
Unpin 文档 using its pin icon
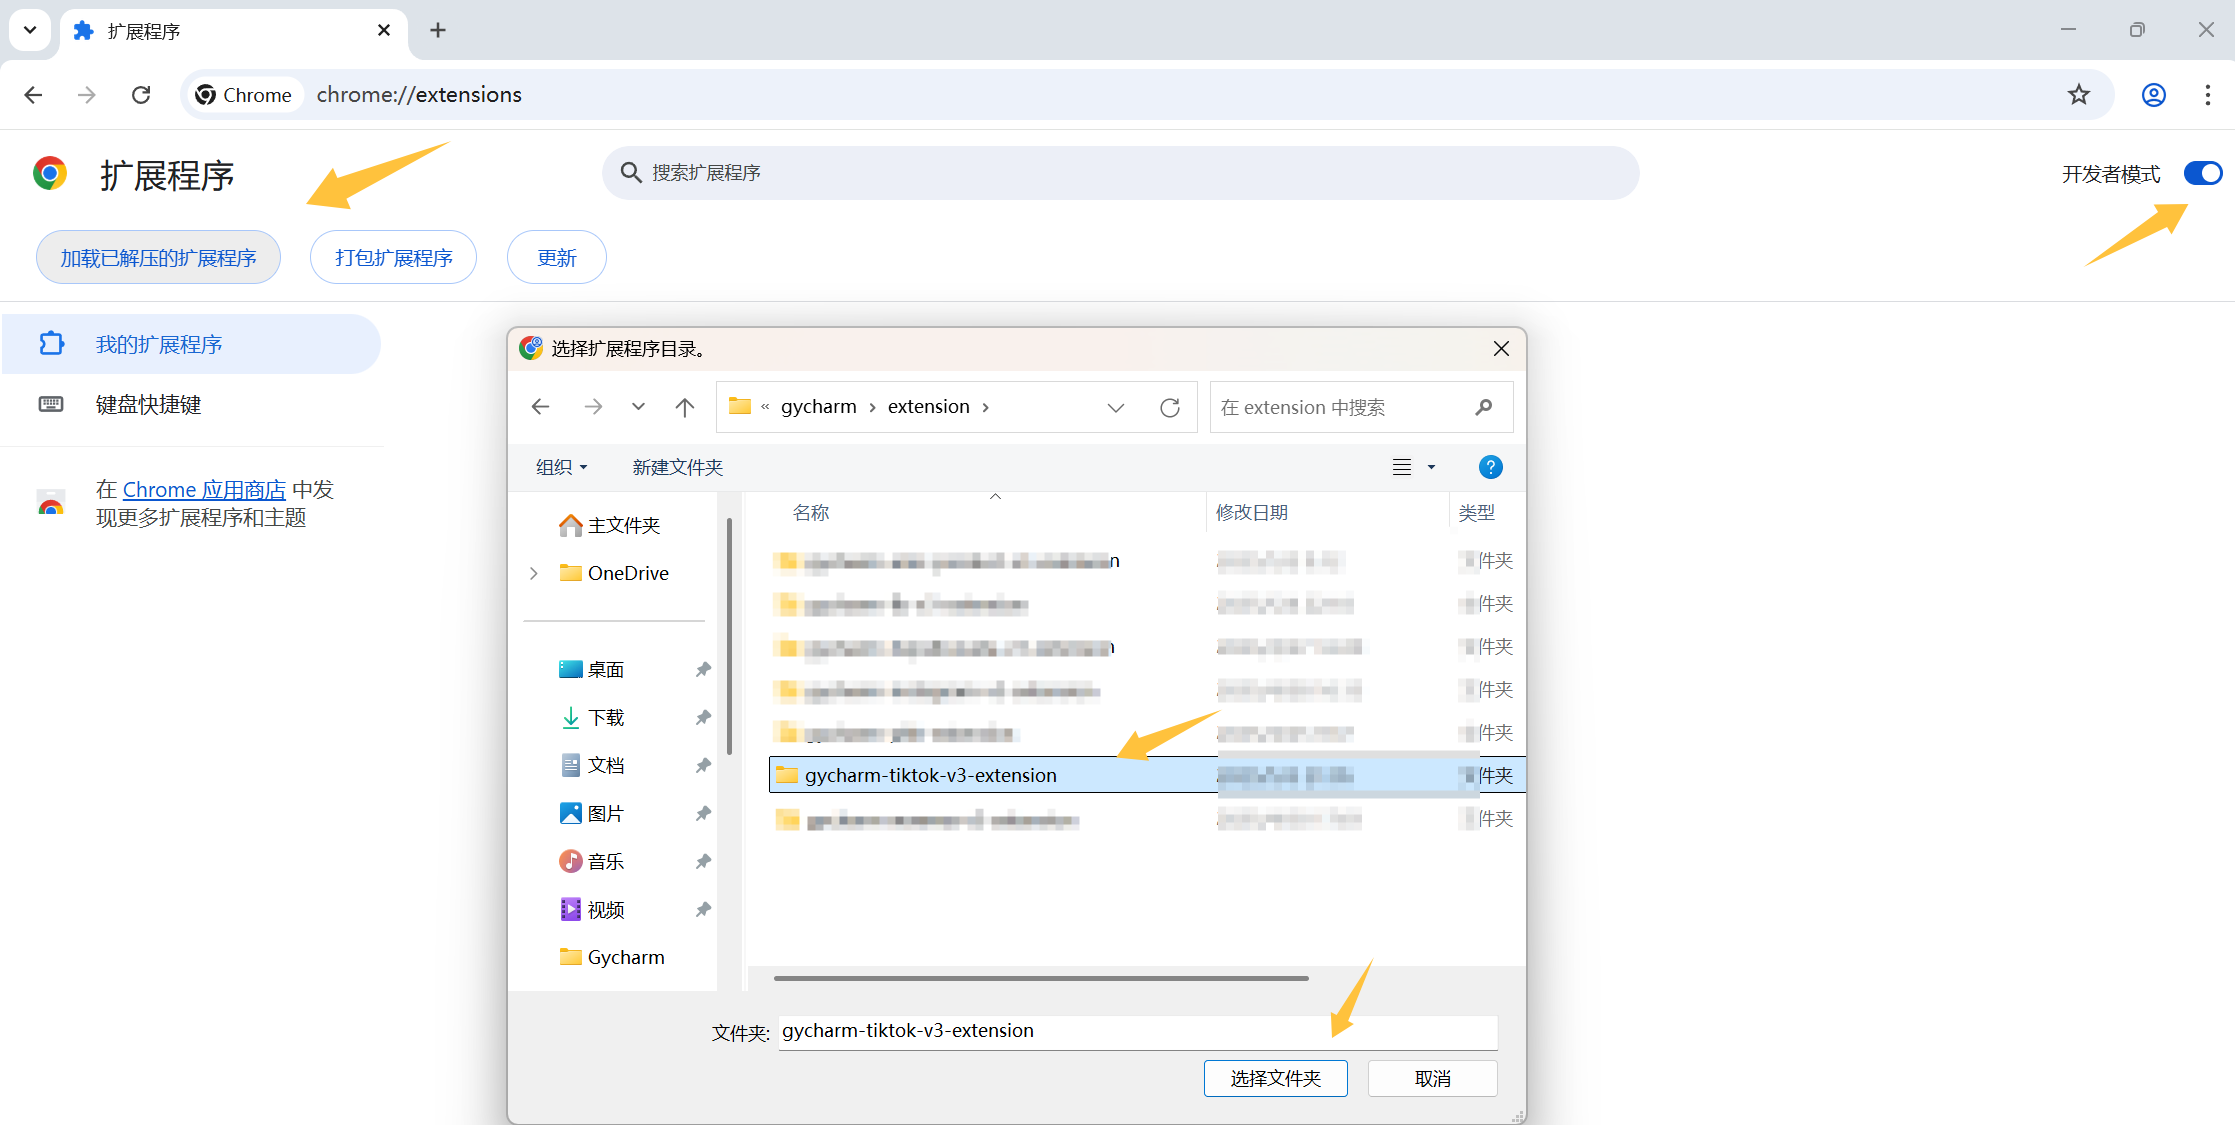703,765
